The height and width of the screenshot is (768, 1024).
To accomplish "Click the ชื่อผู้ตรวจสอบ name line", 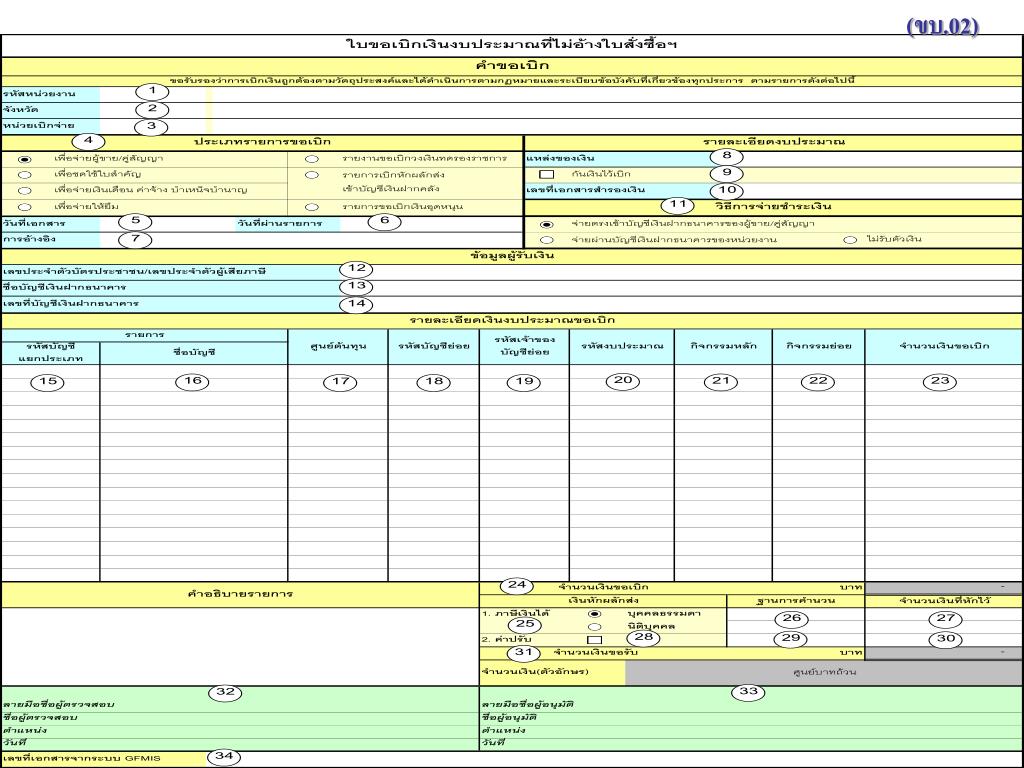I will (240, 718).
